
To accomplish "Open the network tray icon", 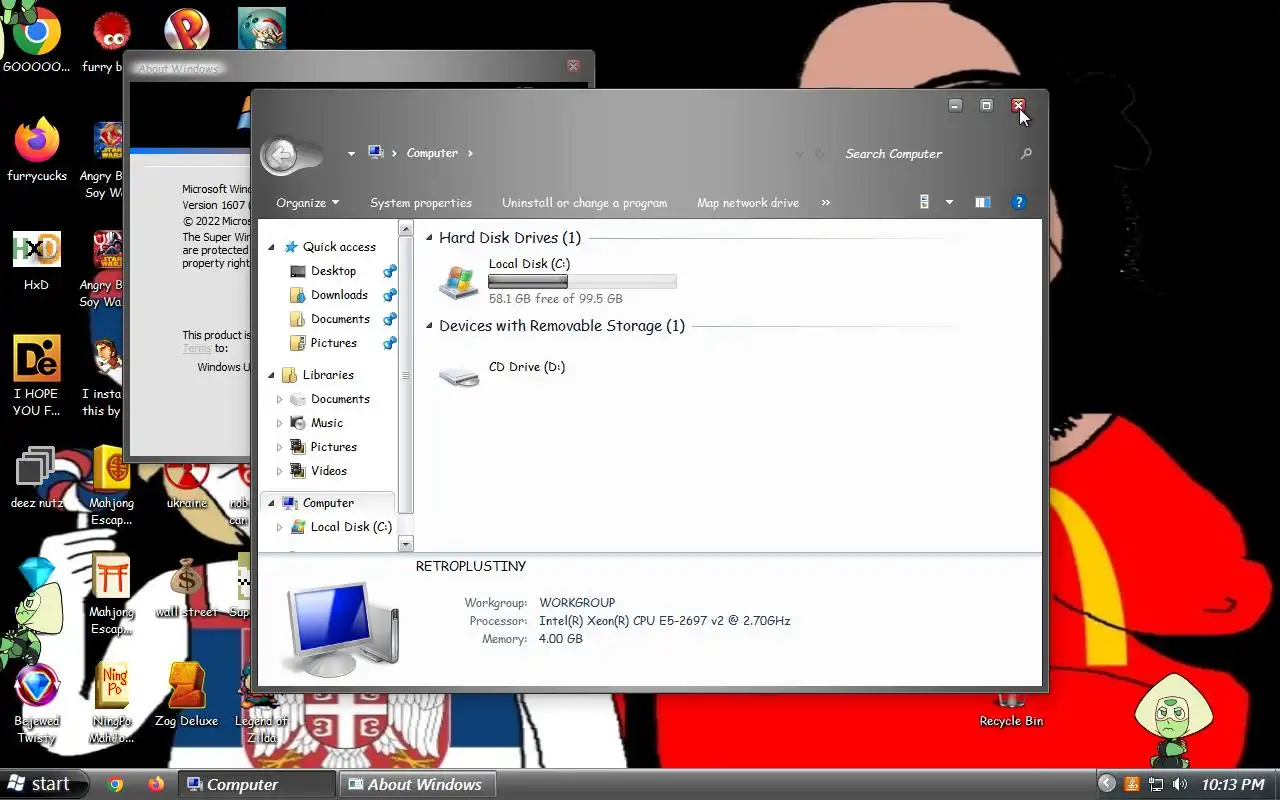I will point(1156,785).
